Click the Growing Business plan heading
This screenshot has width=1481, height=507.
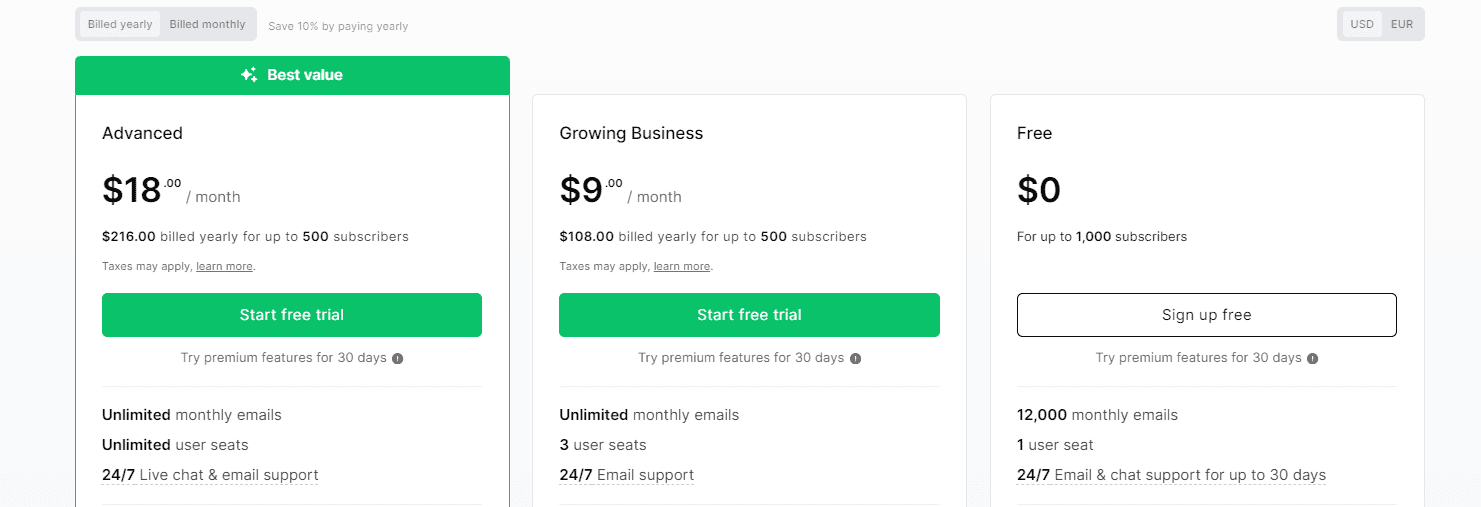(631, 133)
